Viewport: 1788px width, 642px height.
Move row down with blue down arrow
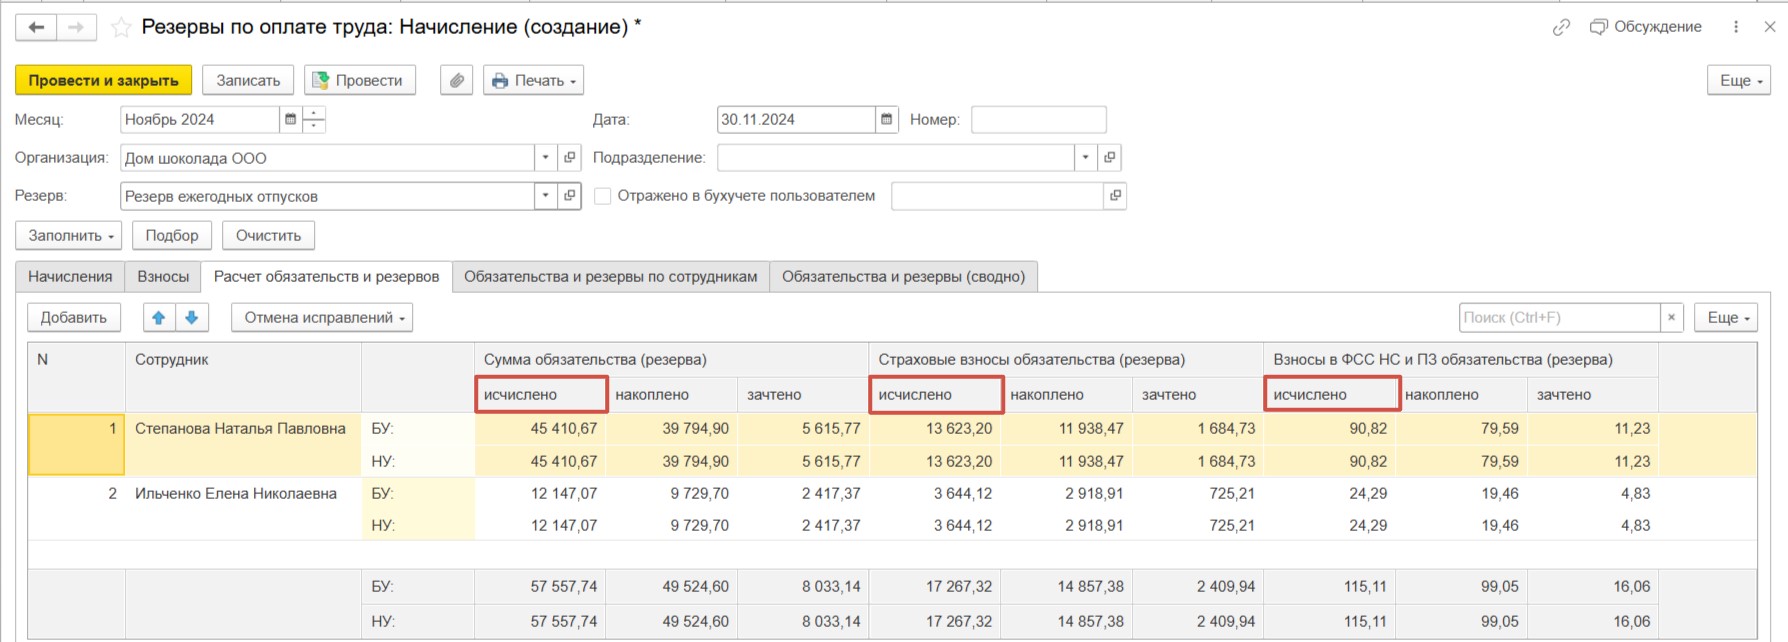point(191,317)
